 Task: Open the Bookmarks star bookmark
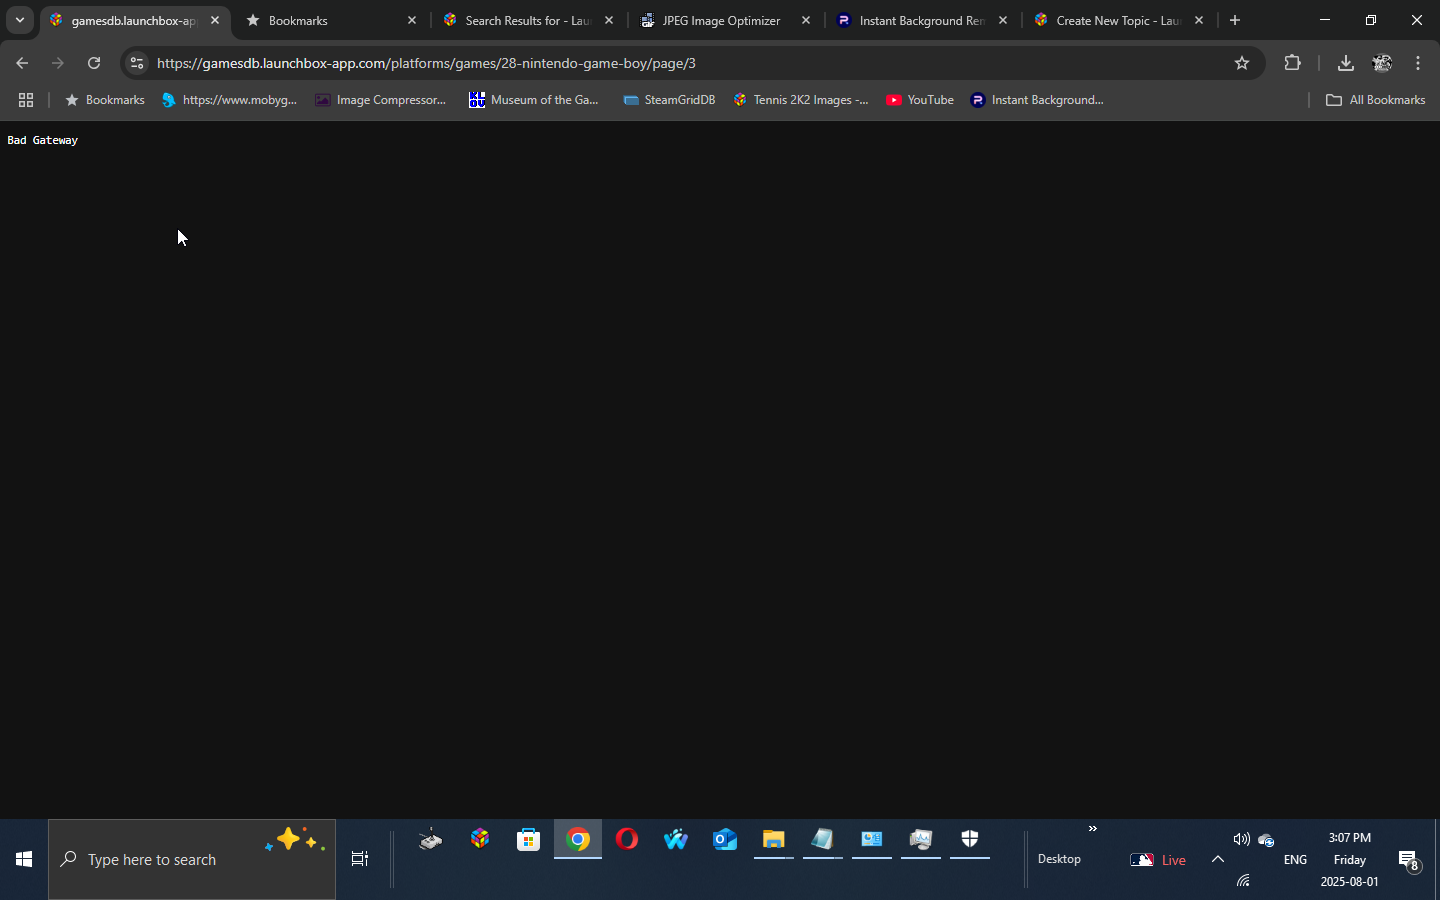[105, 100]
